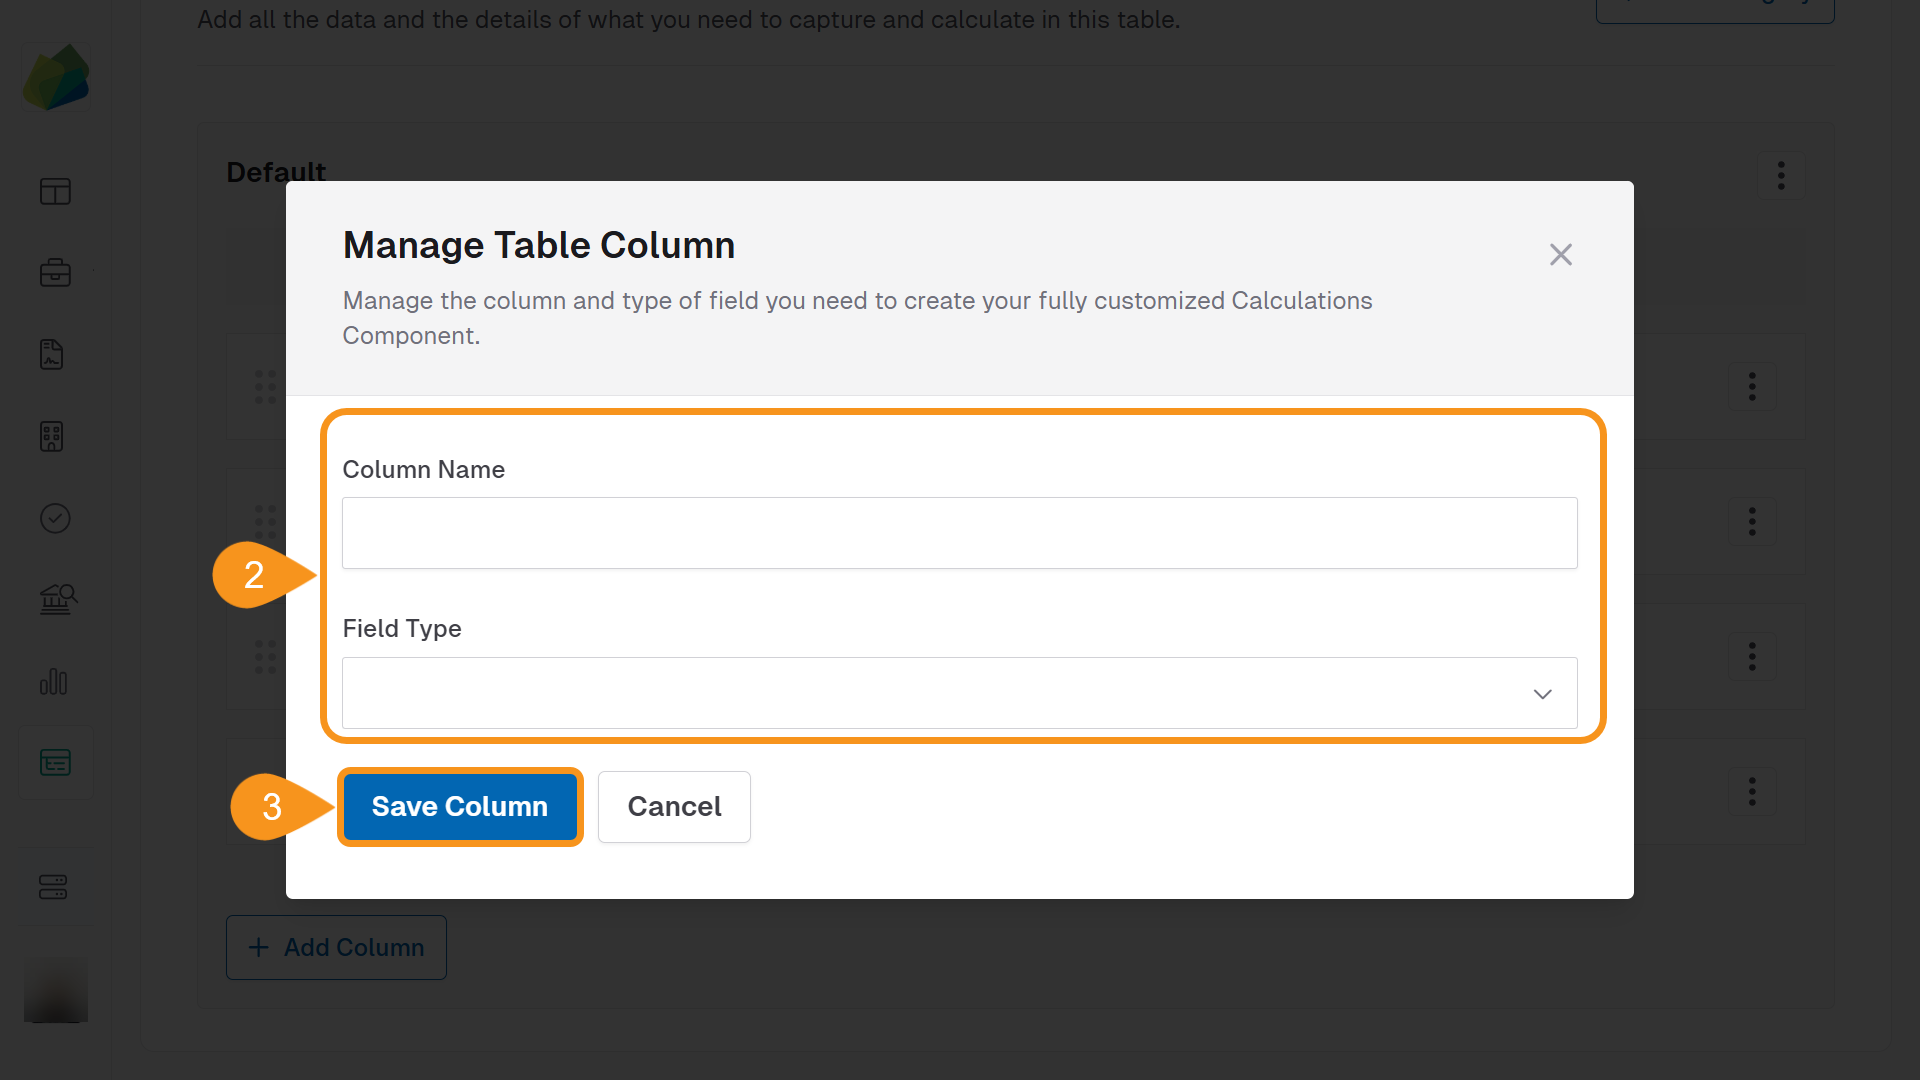Open the database/server icon near sidebar bottom
The width and height of the screenshot is (1920, 1080).
55,886
